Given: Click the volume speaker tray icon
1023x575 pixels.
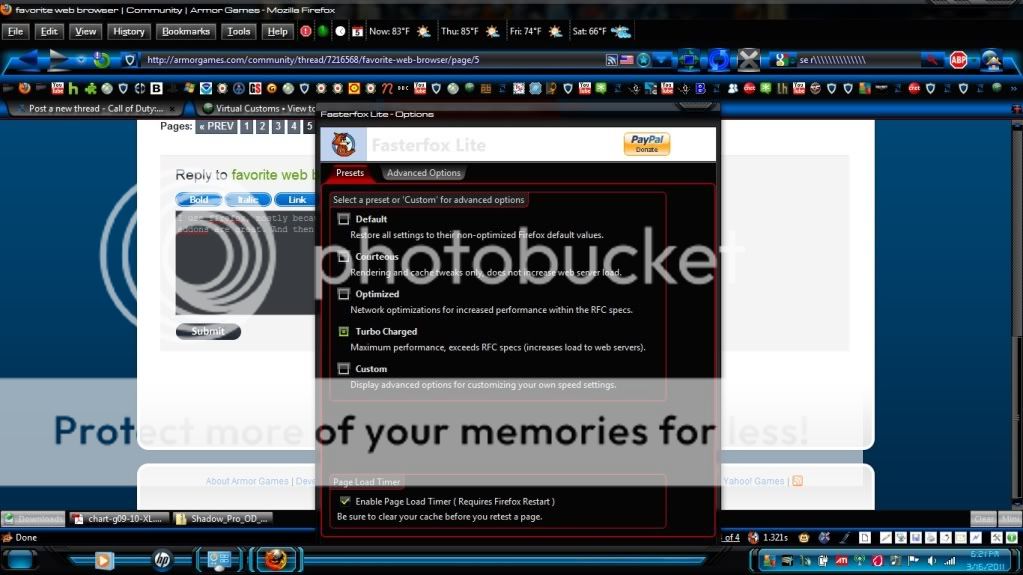Looking at the screenshot, I should pyautogui.click(x=932, y=560).
